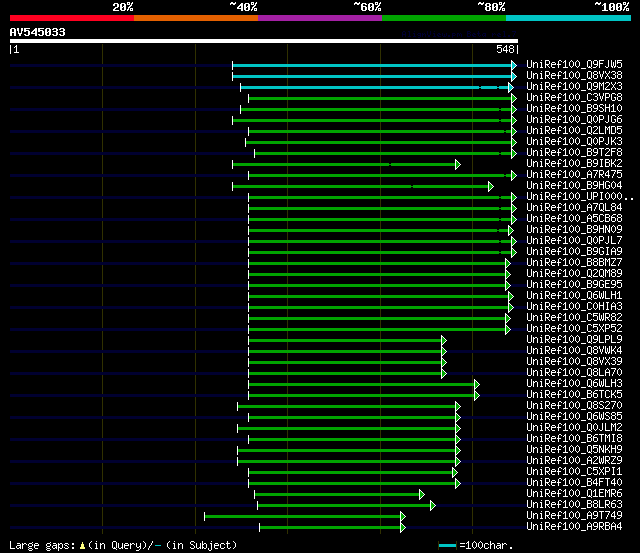
Task: Click the cyan =100char. scale bar
Action: pyautogui.click(x=447, y=545)
